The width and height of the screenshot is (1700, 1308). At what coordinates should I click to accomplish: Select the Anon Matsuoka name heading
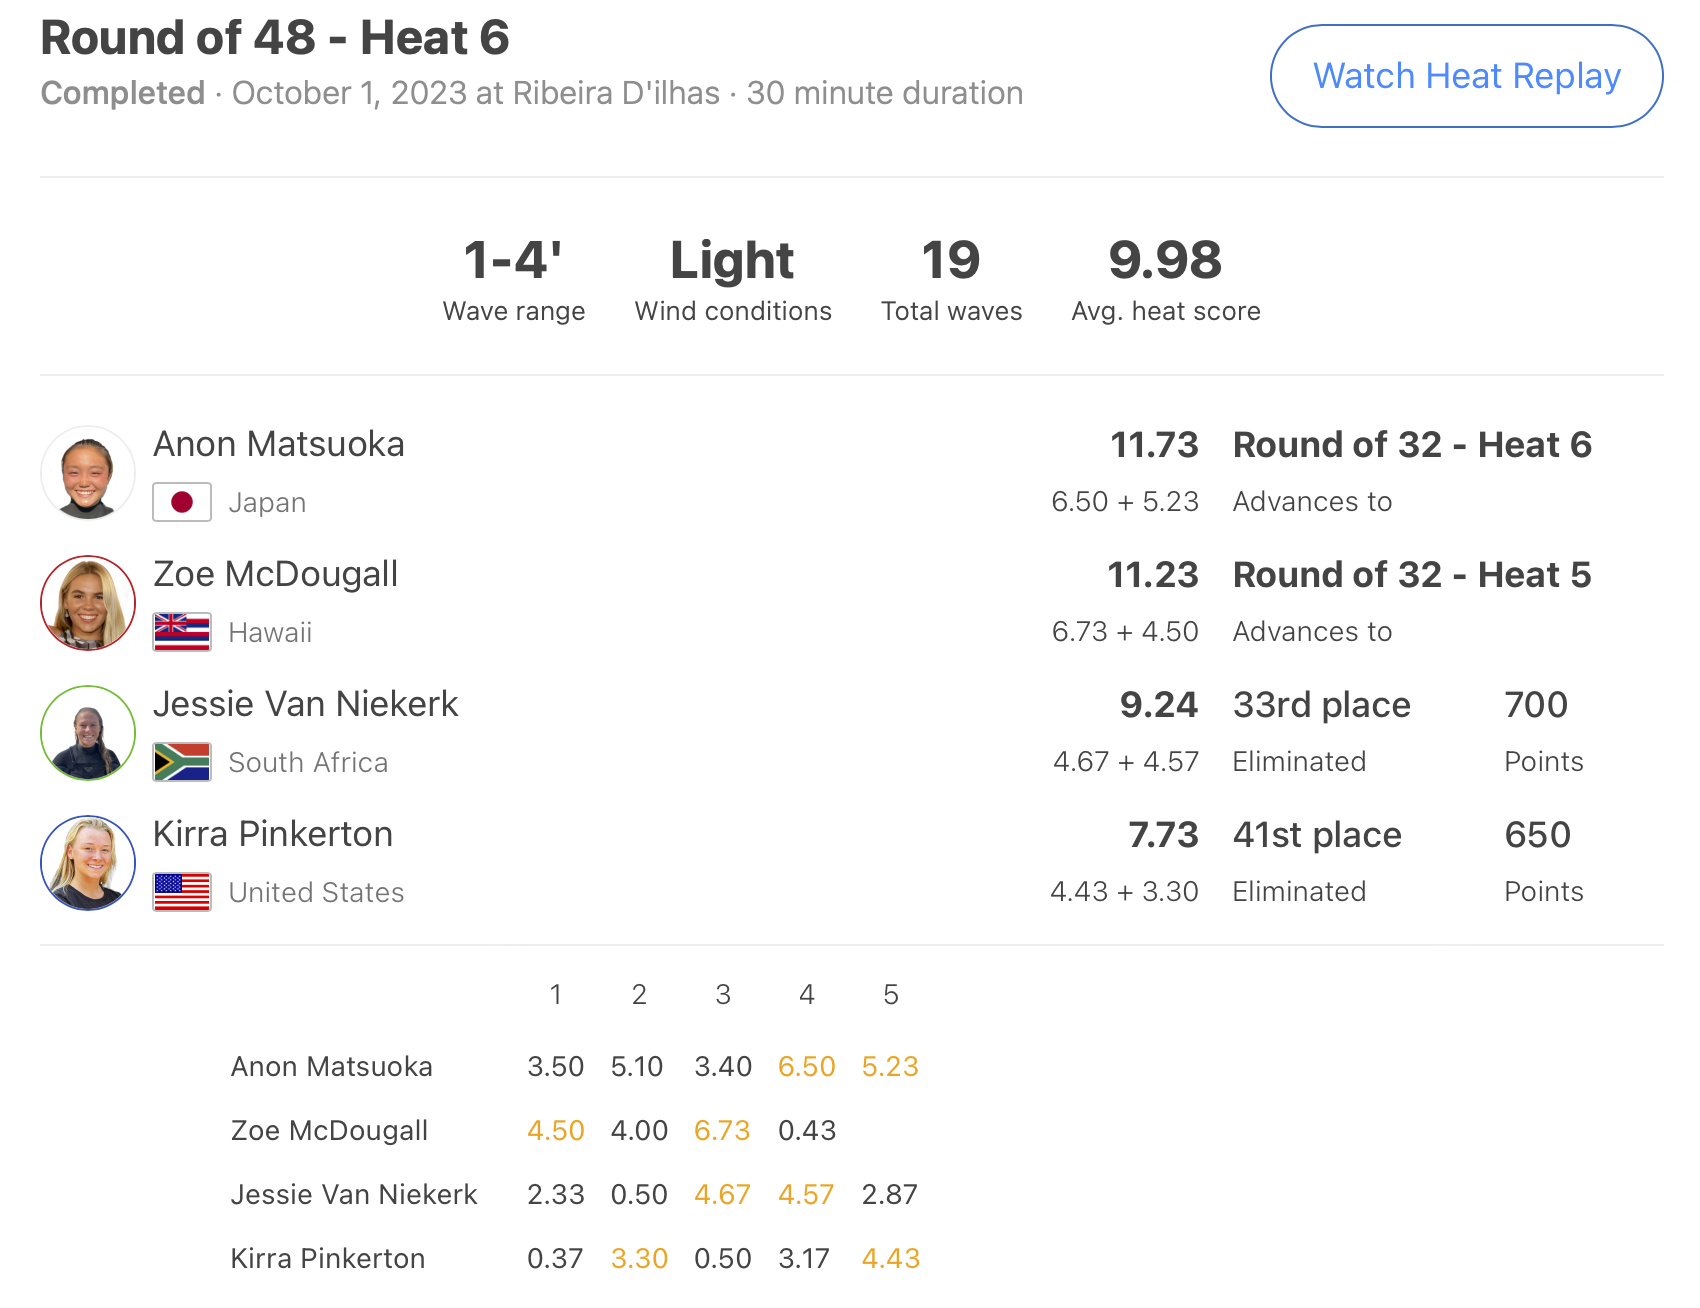279,444
